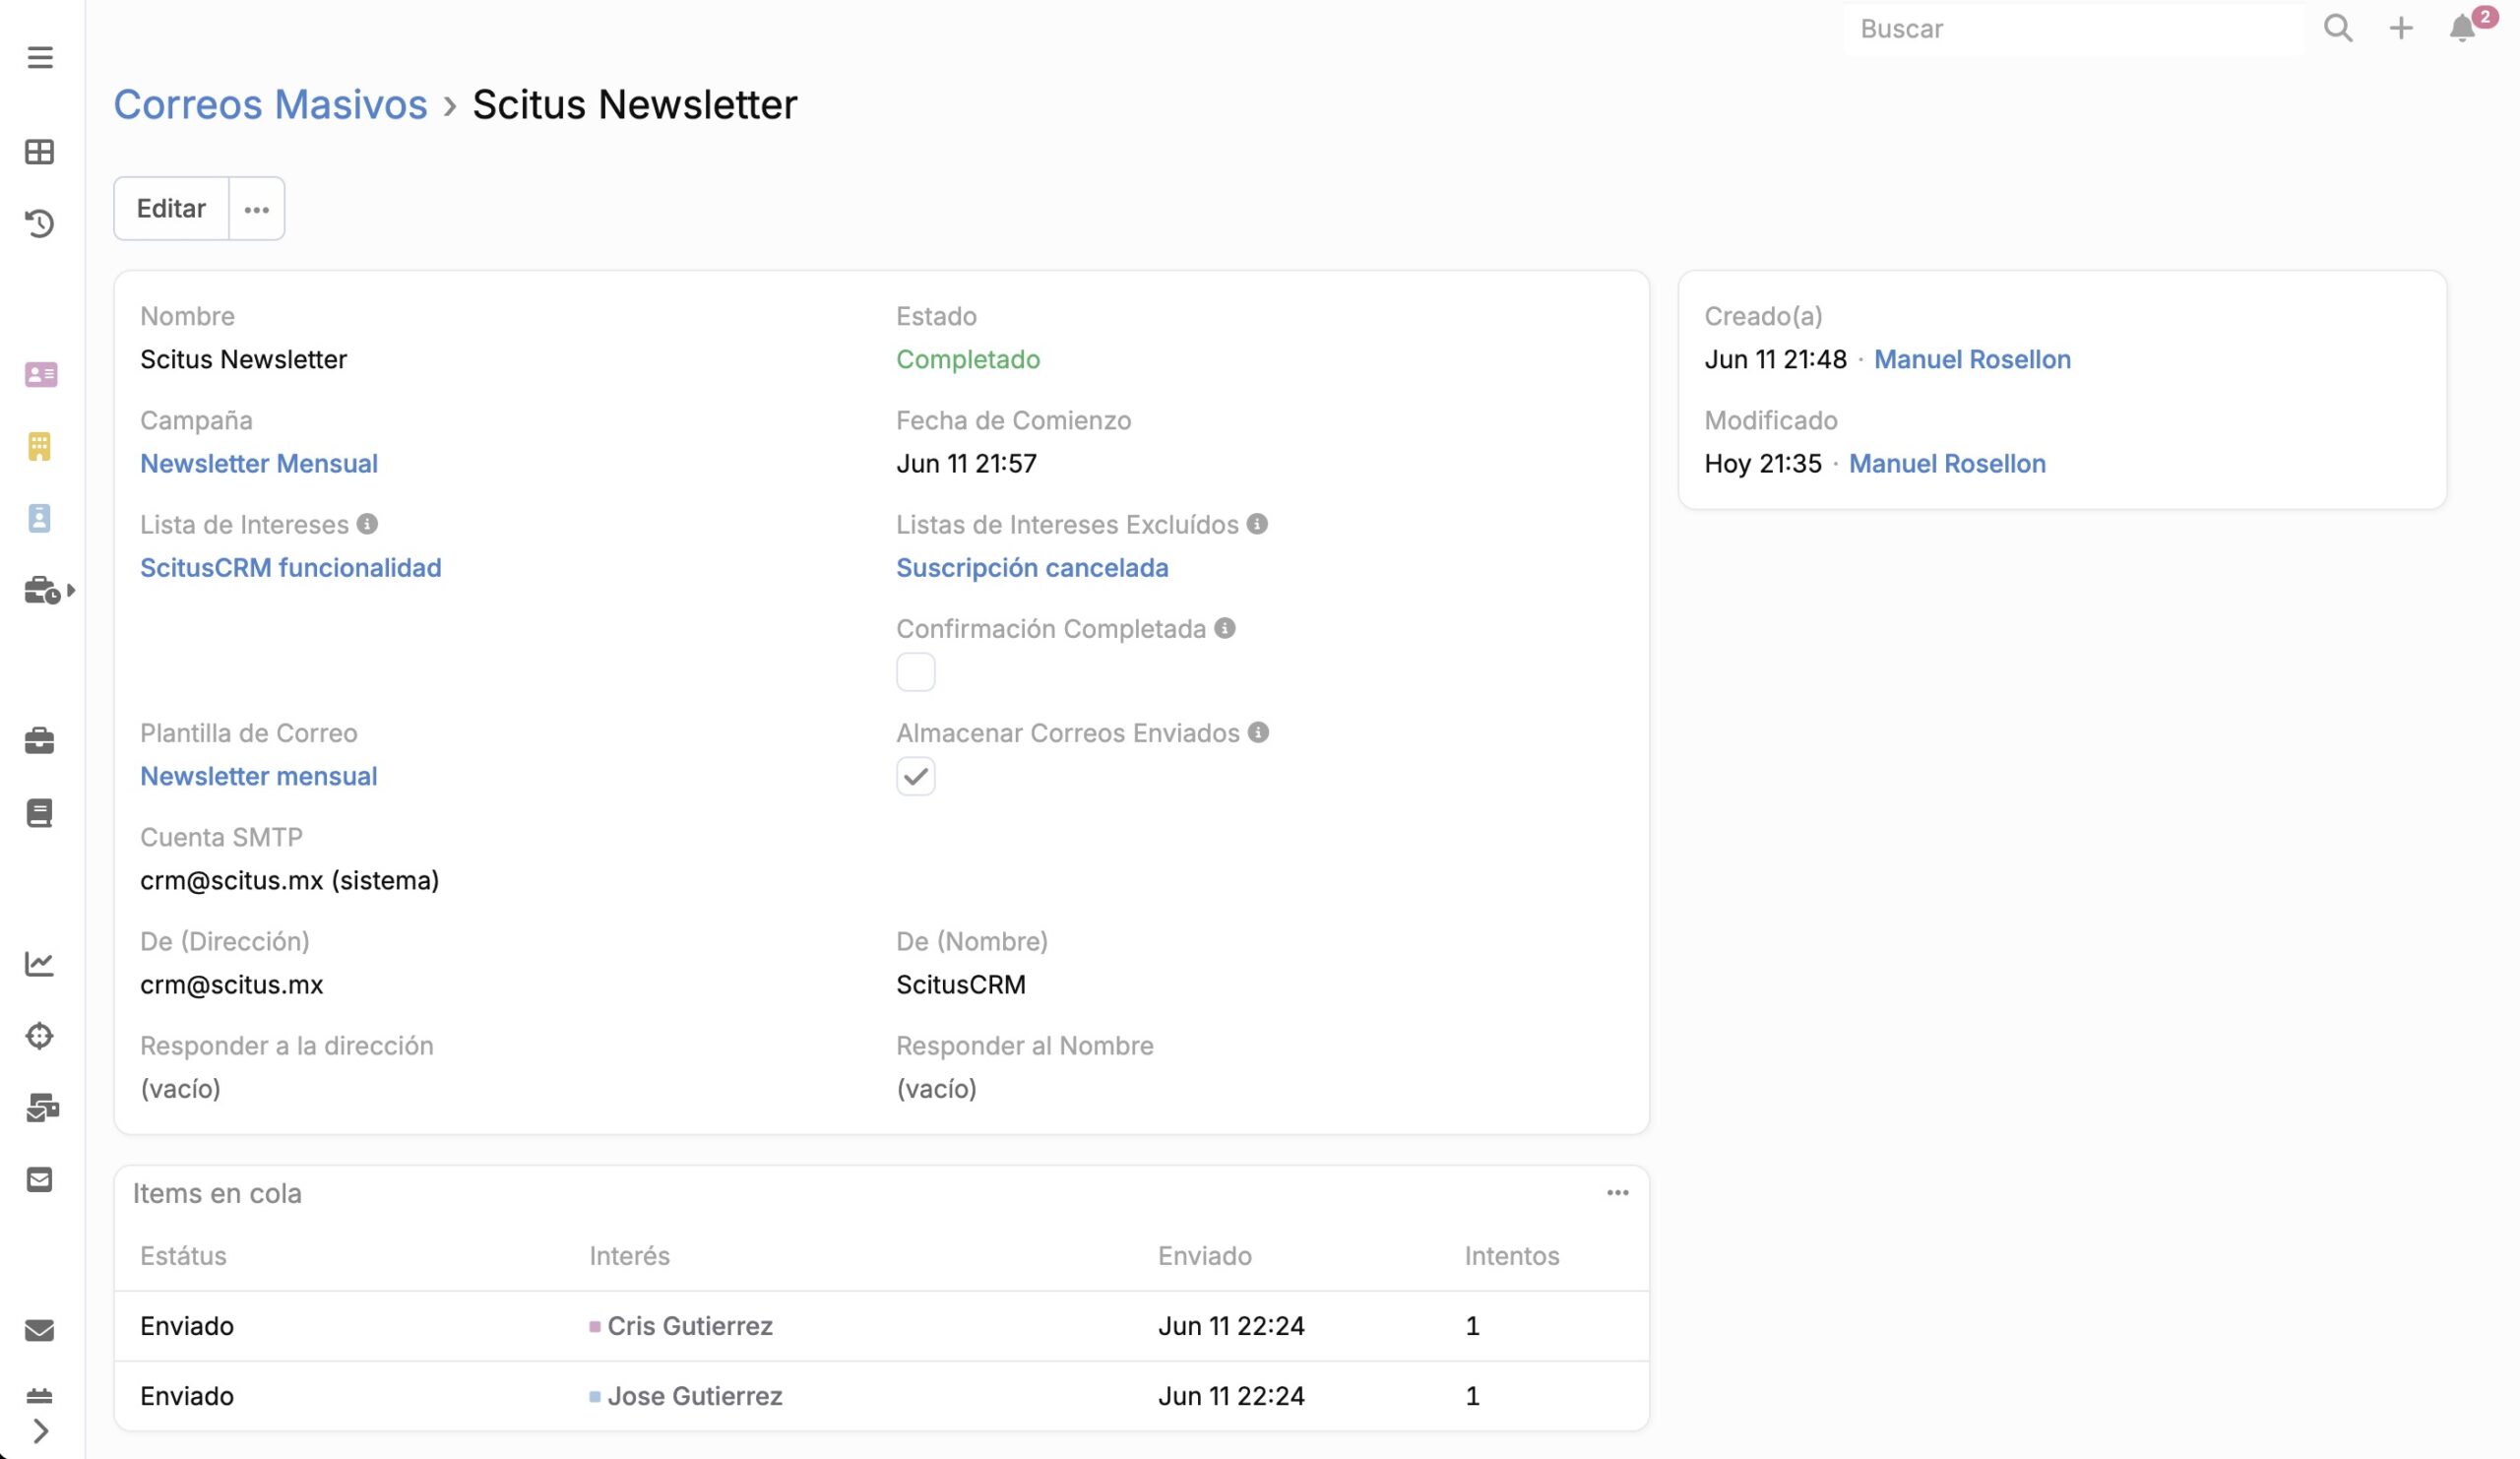Screen dimensions: 2520x1459
Task: Click the crm@scitus.mx (sistema) SMTP value
Action: pos(290,880)
